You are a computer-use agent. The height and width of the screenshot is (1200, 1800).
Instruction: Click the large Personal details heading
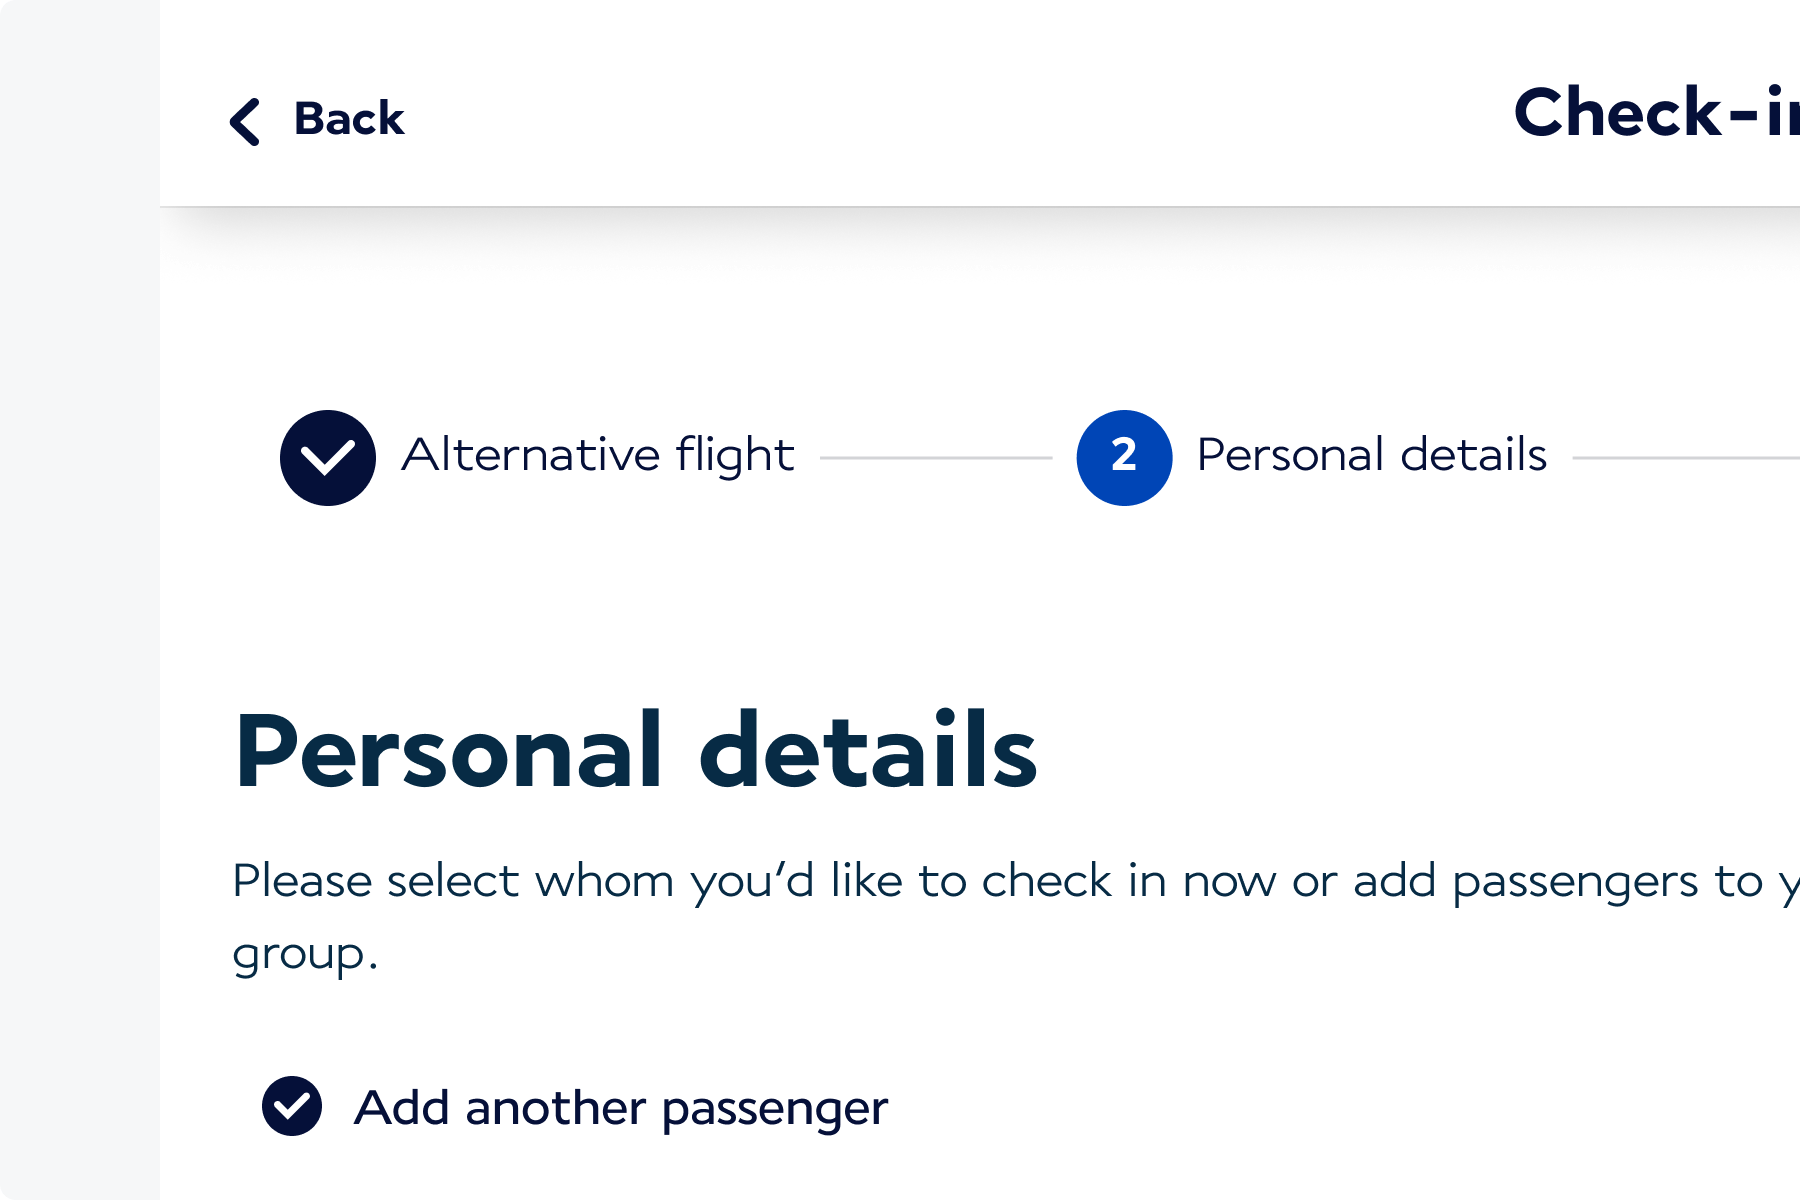pos(636,752)
